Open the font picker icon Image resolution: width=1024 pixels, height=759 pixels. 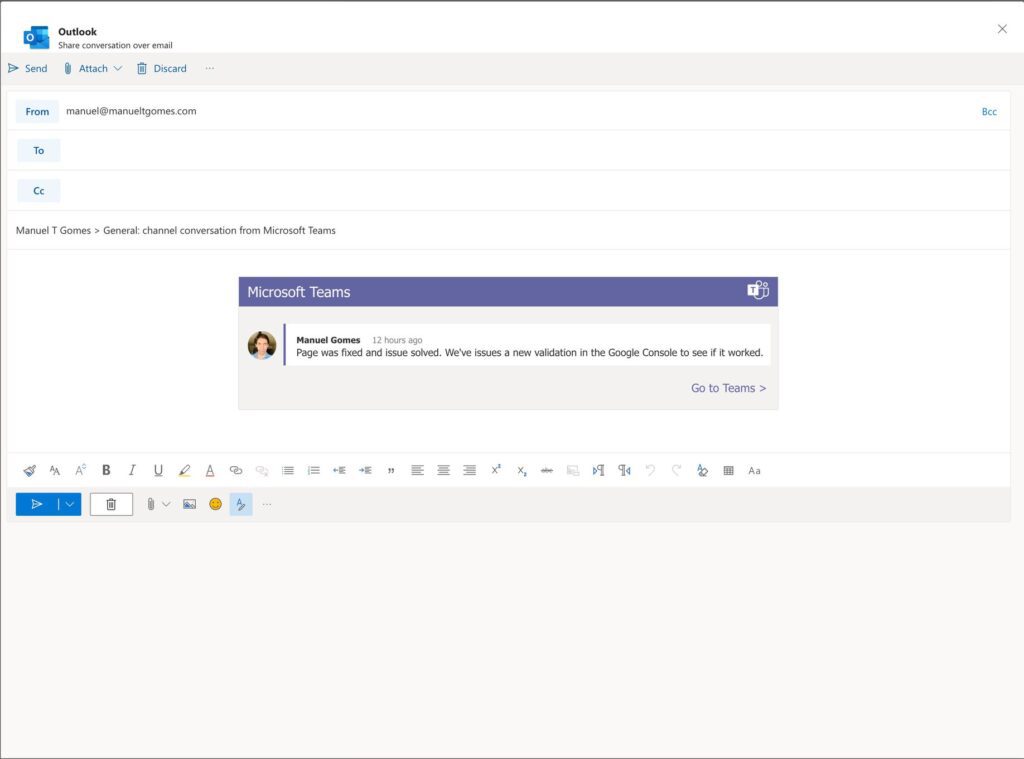click(x=55, y=470)
